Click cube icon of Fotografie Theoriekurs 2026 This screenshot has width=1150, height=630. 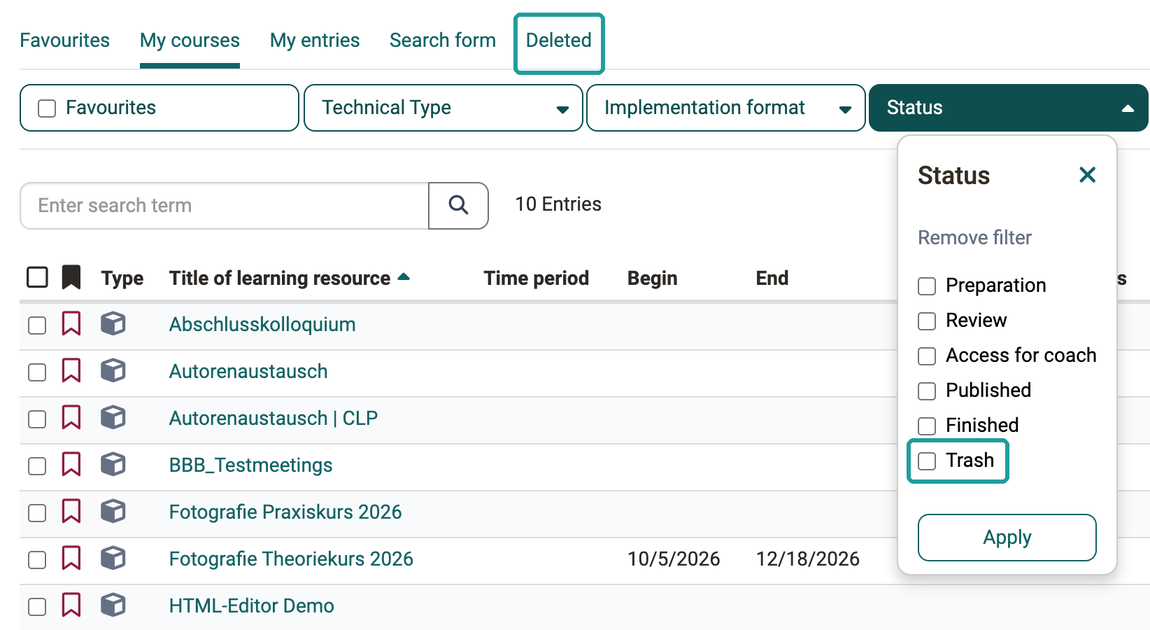tap(113, 558)
